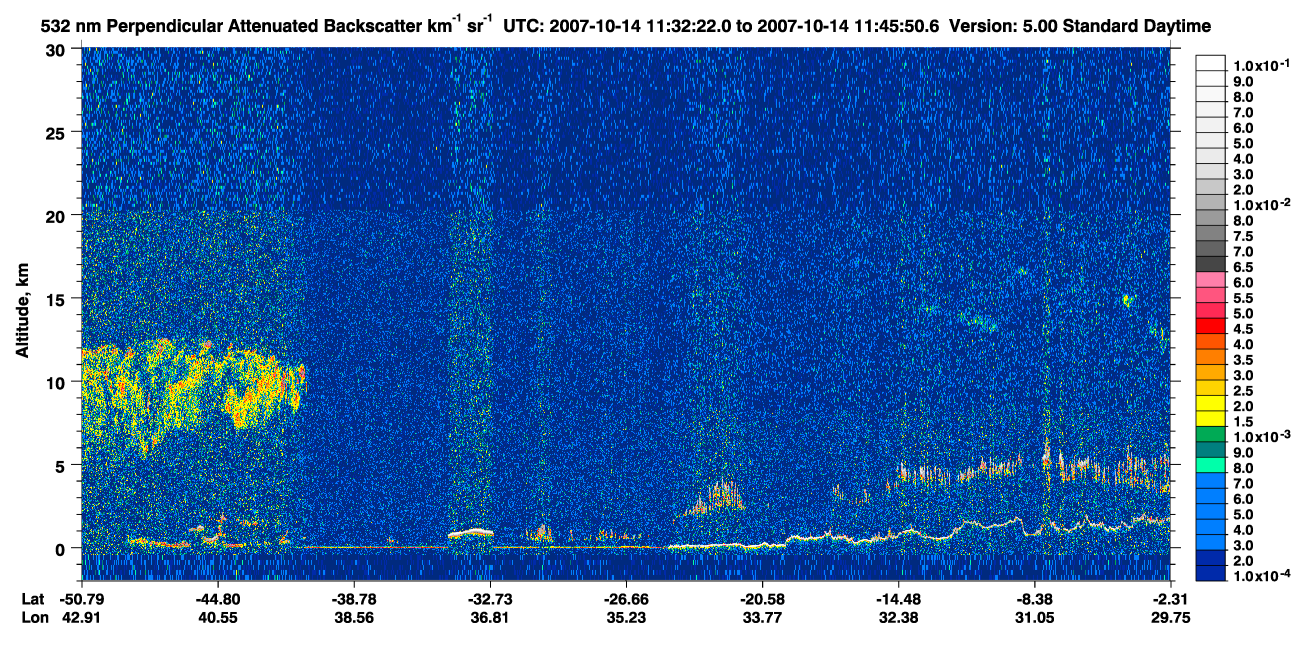The width and height of the screenshot is (1300, 667).
Task: Click longitude value 38.56
Action: click(x=354, y=618)
